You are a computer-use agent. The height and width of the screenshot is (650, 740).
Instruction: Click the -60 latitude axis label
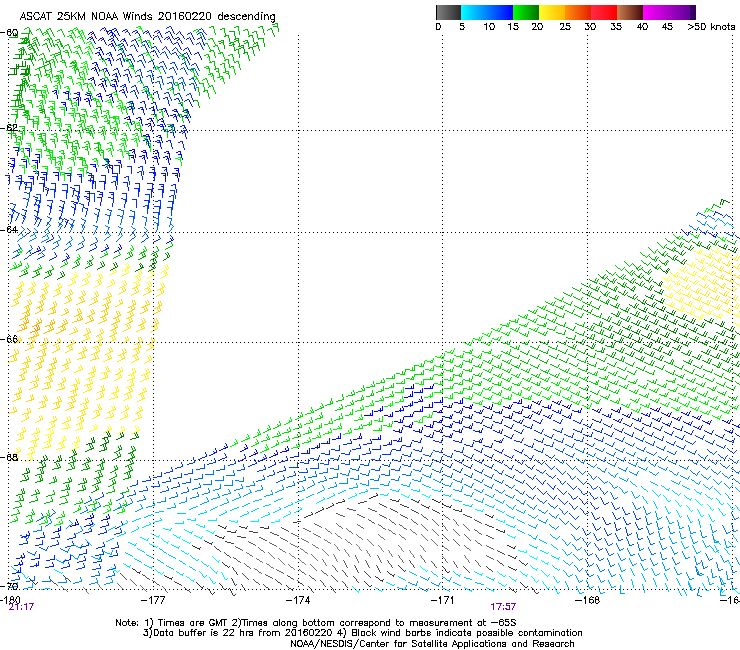pyautogui.click(x=10, y=33)
